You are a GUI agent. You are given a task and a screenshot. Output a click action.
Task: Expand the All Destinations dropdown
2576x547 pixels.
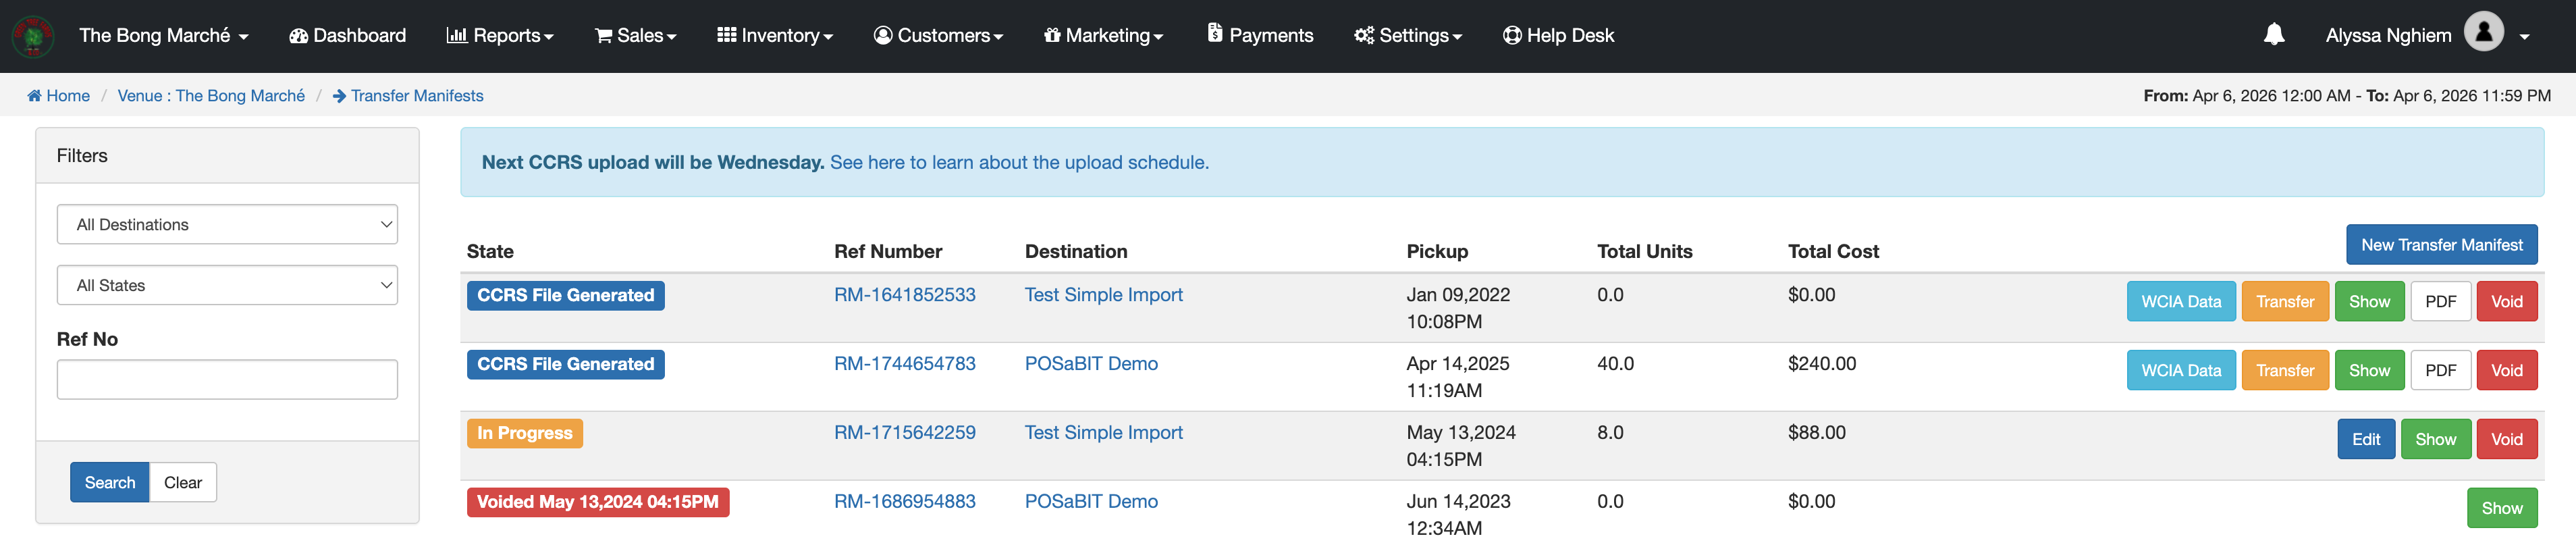227,225
